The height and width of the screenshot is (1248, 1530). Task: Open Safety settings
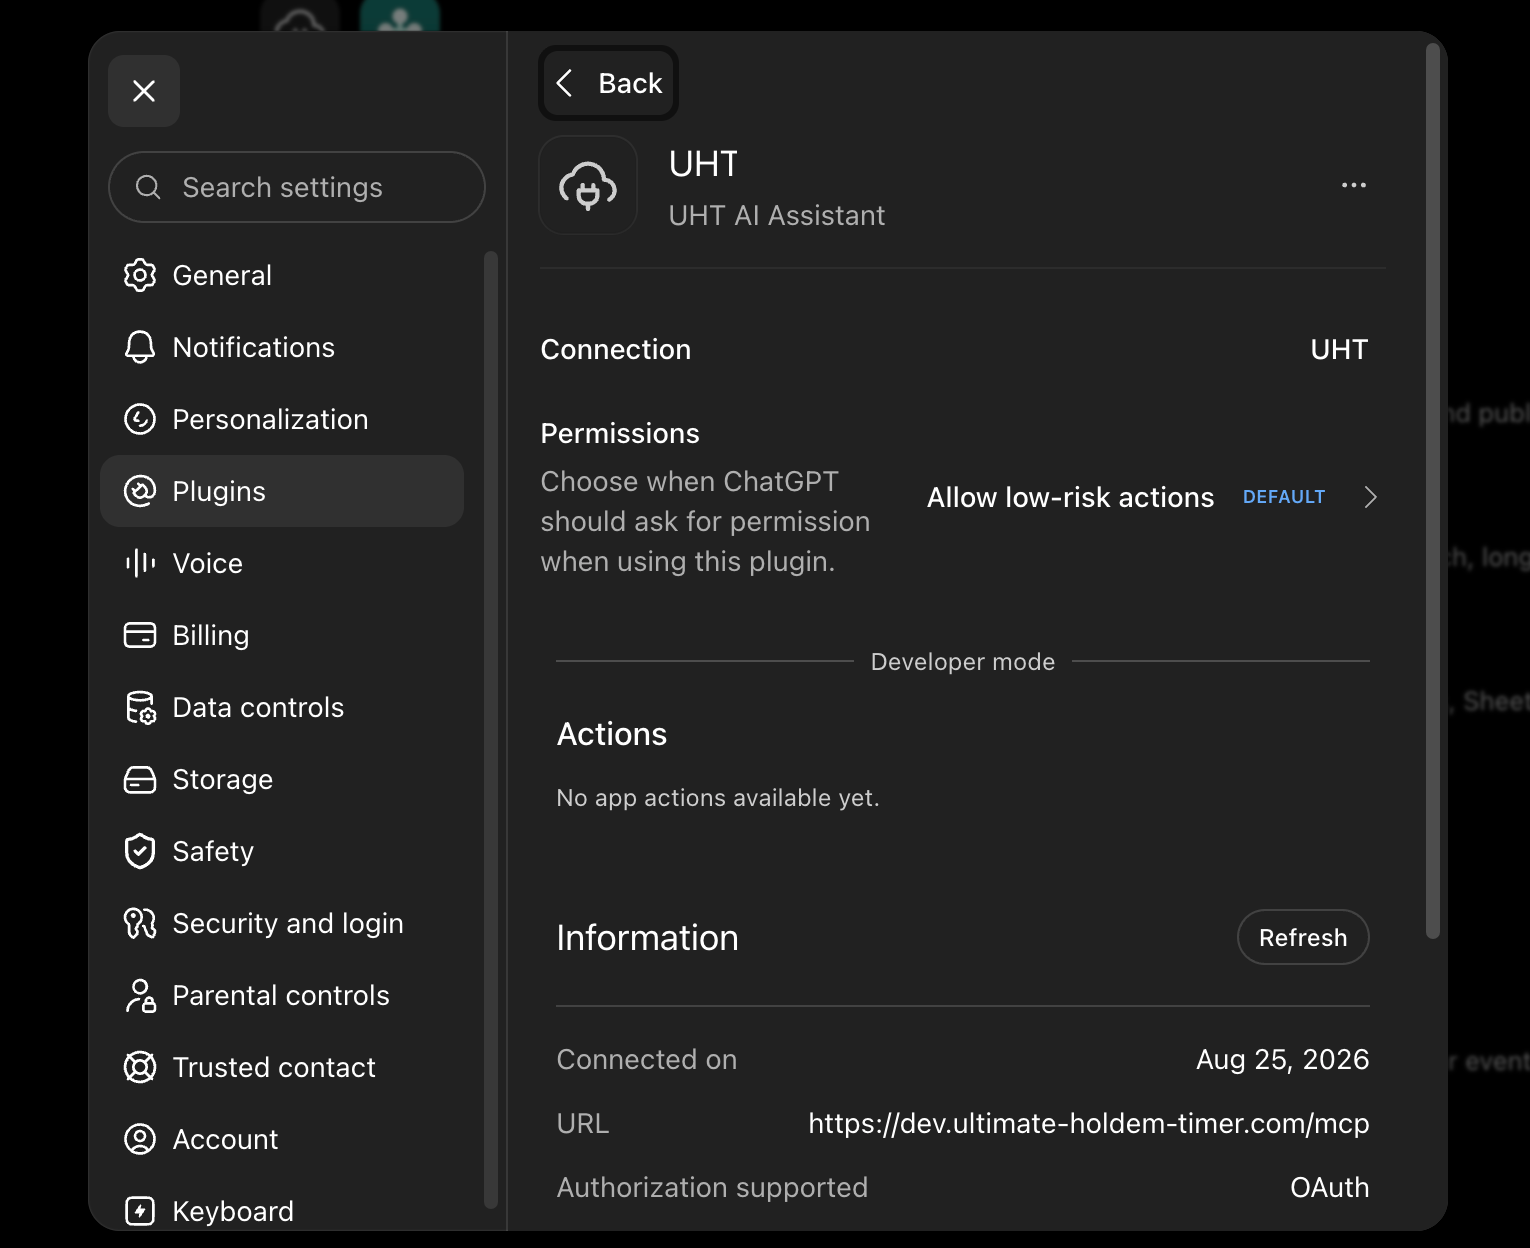pos(282,851)
